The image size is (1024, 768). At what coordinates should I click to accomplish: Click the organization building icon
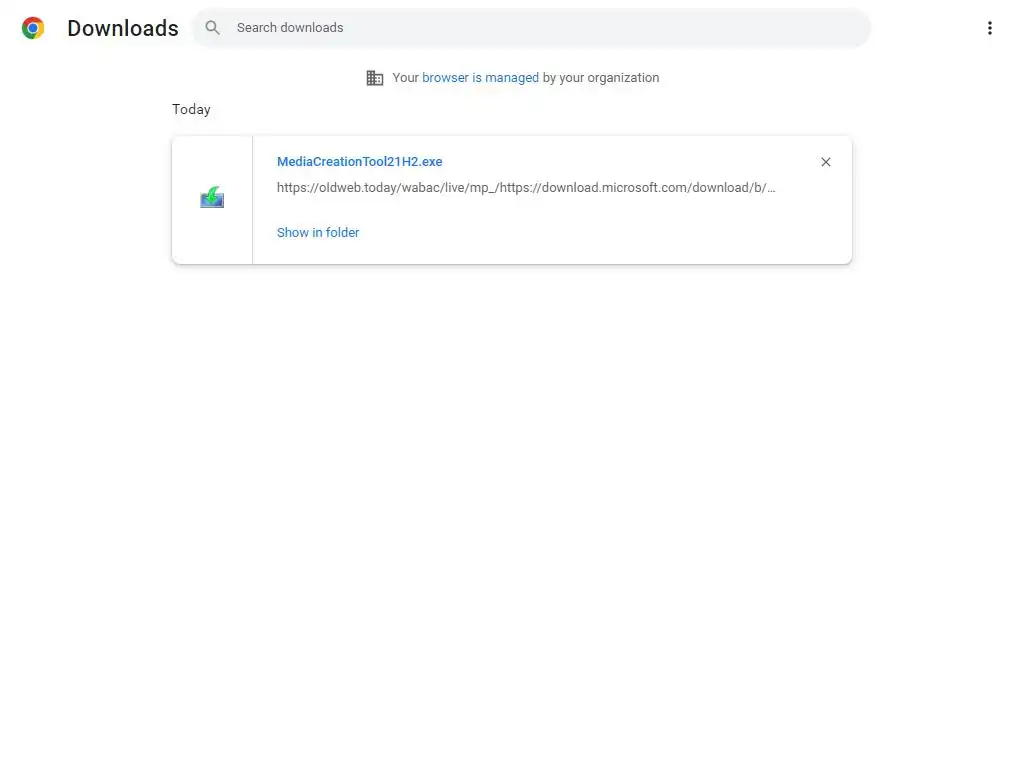click(x=375, y=78)
